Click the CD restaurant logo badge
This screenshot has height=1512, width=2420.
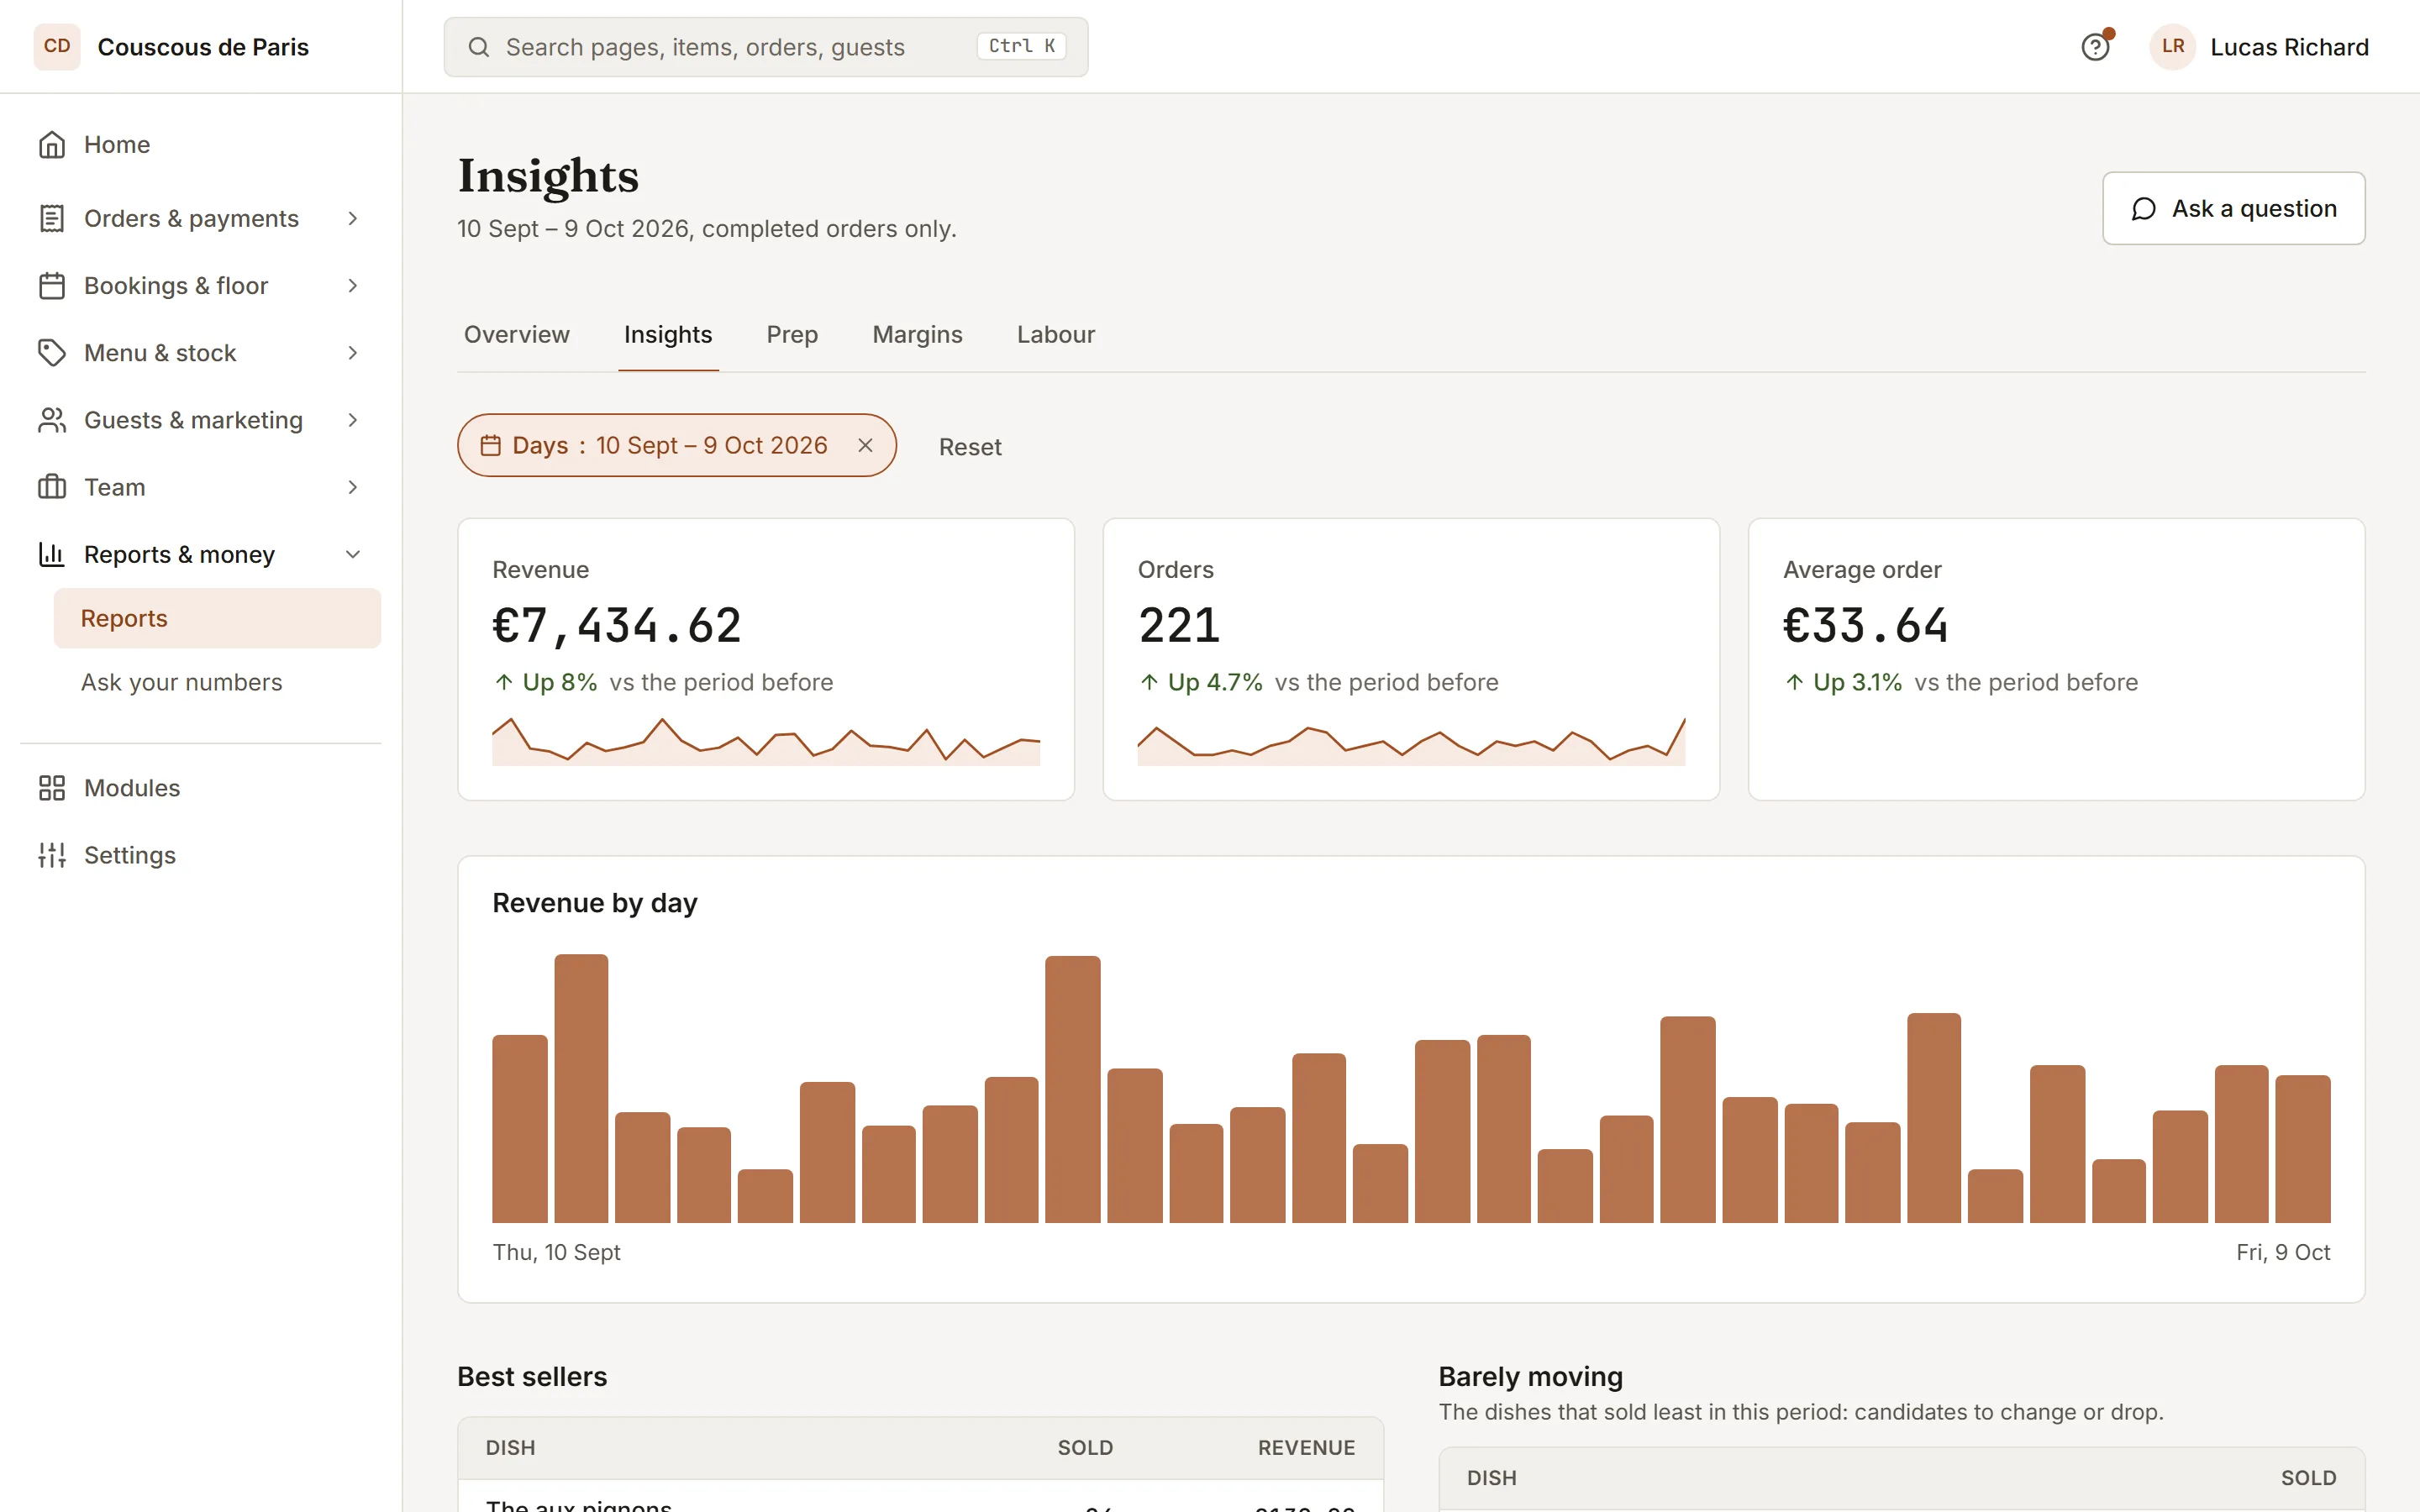(57, 47)
